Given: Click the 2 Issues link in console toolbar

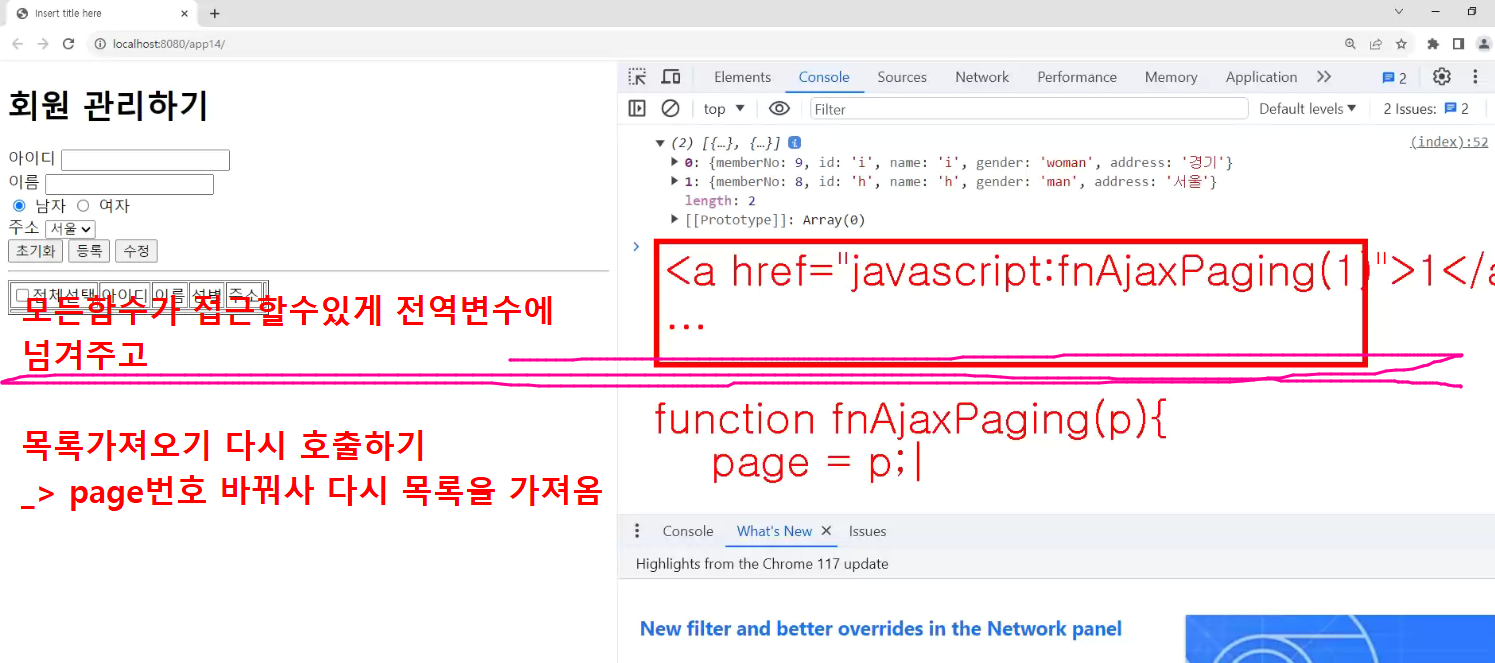Looking at the screenshot, I should (x=1426, y=108).
